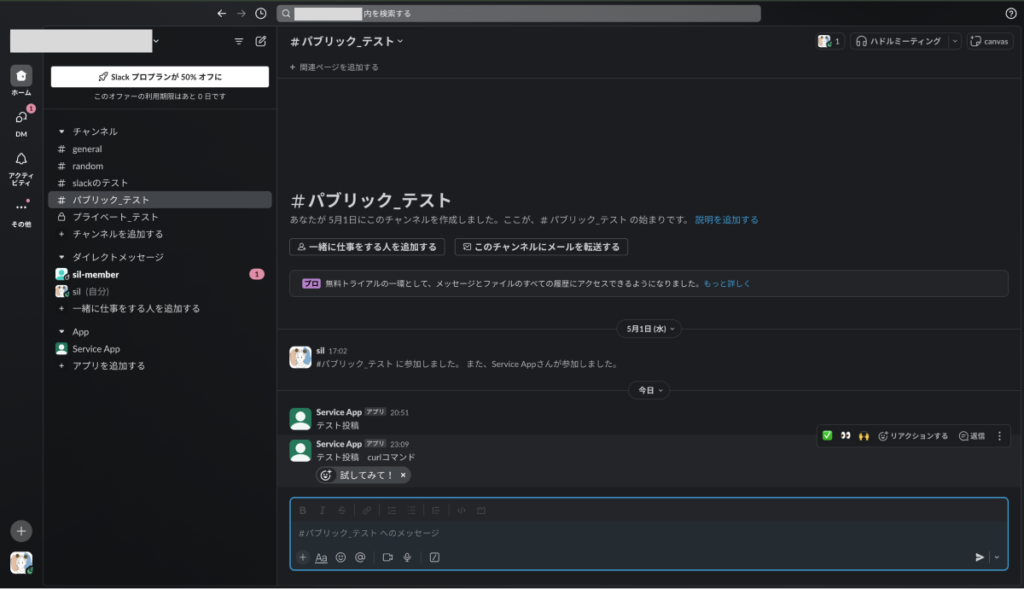This screenshot has width=1024, height=589.
Task: Select the general channel
Action: (x=87, y=149)
